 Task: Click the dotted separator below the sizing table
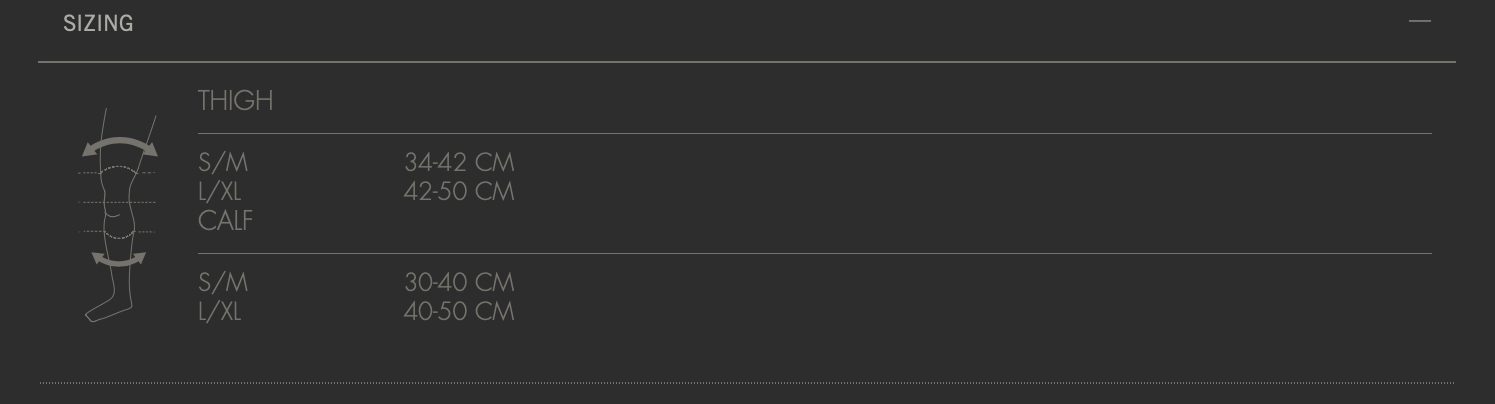coord(747,382)
